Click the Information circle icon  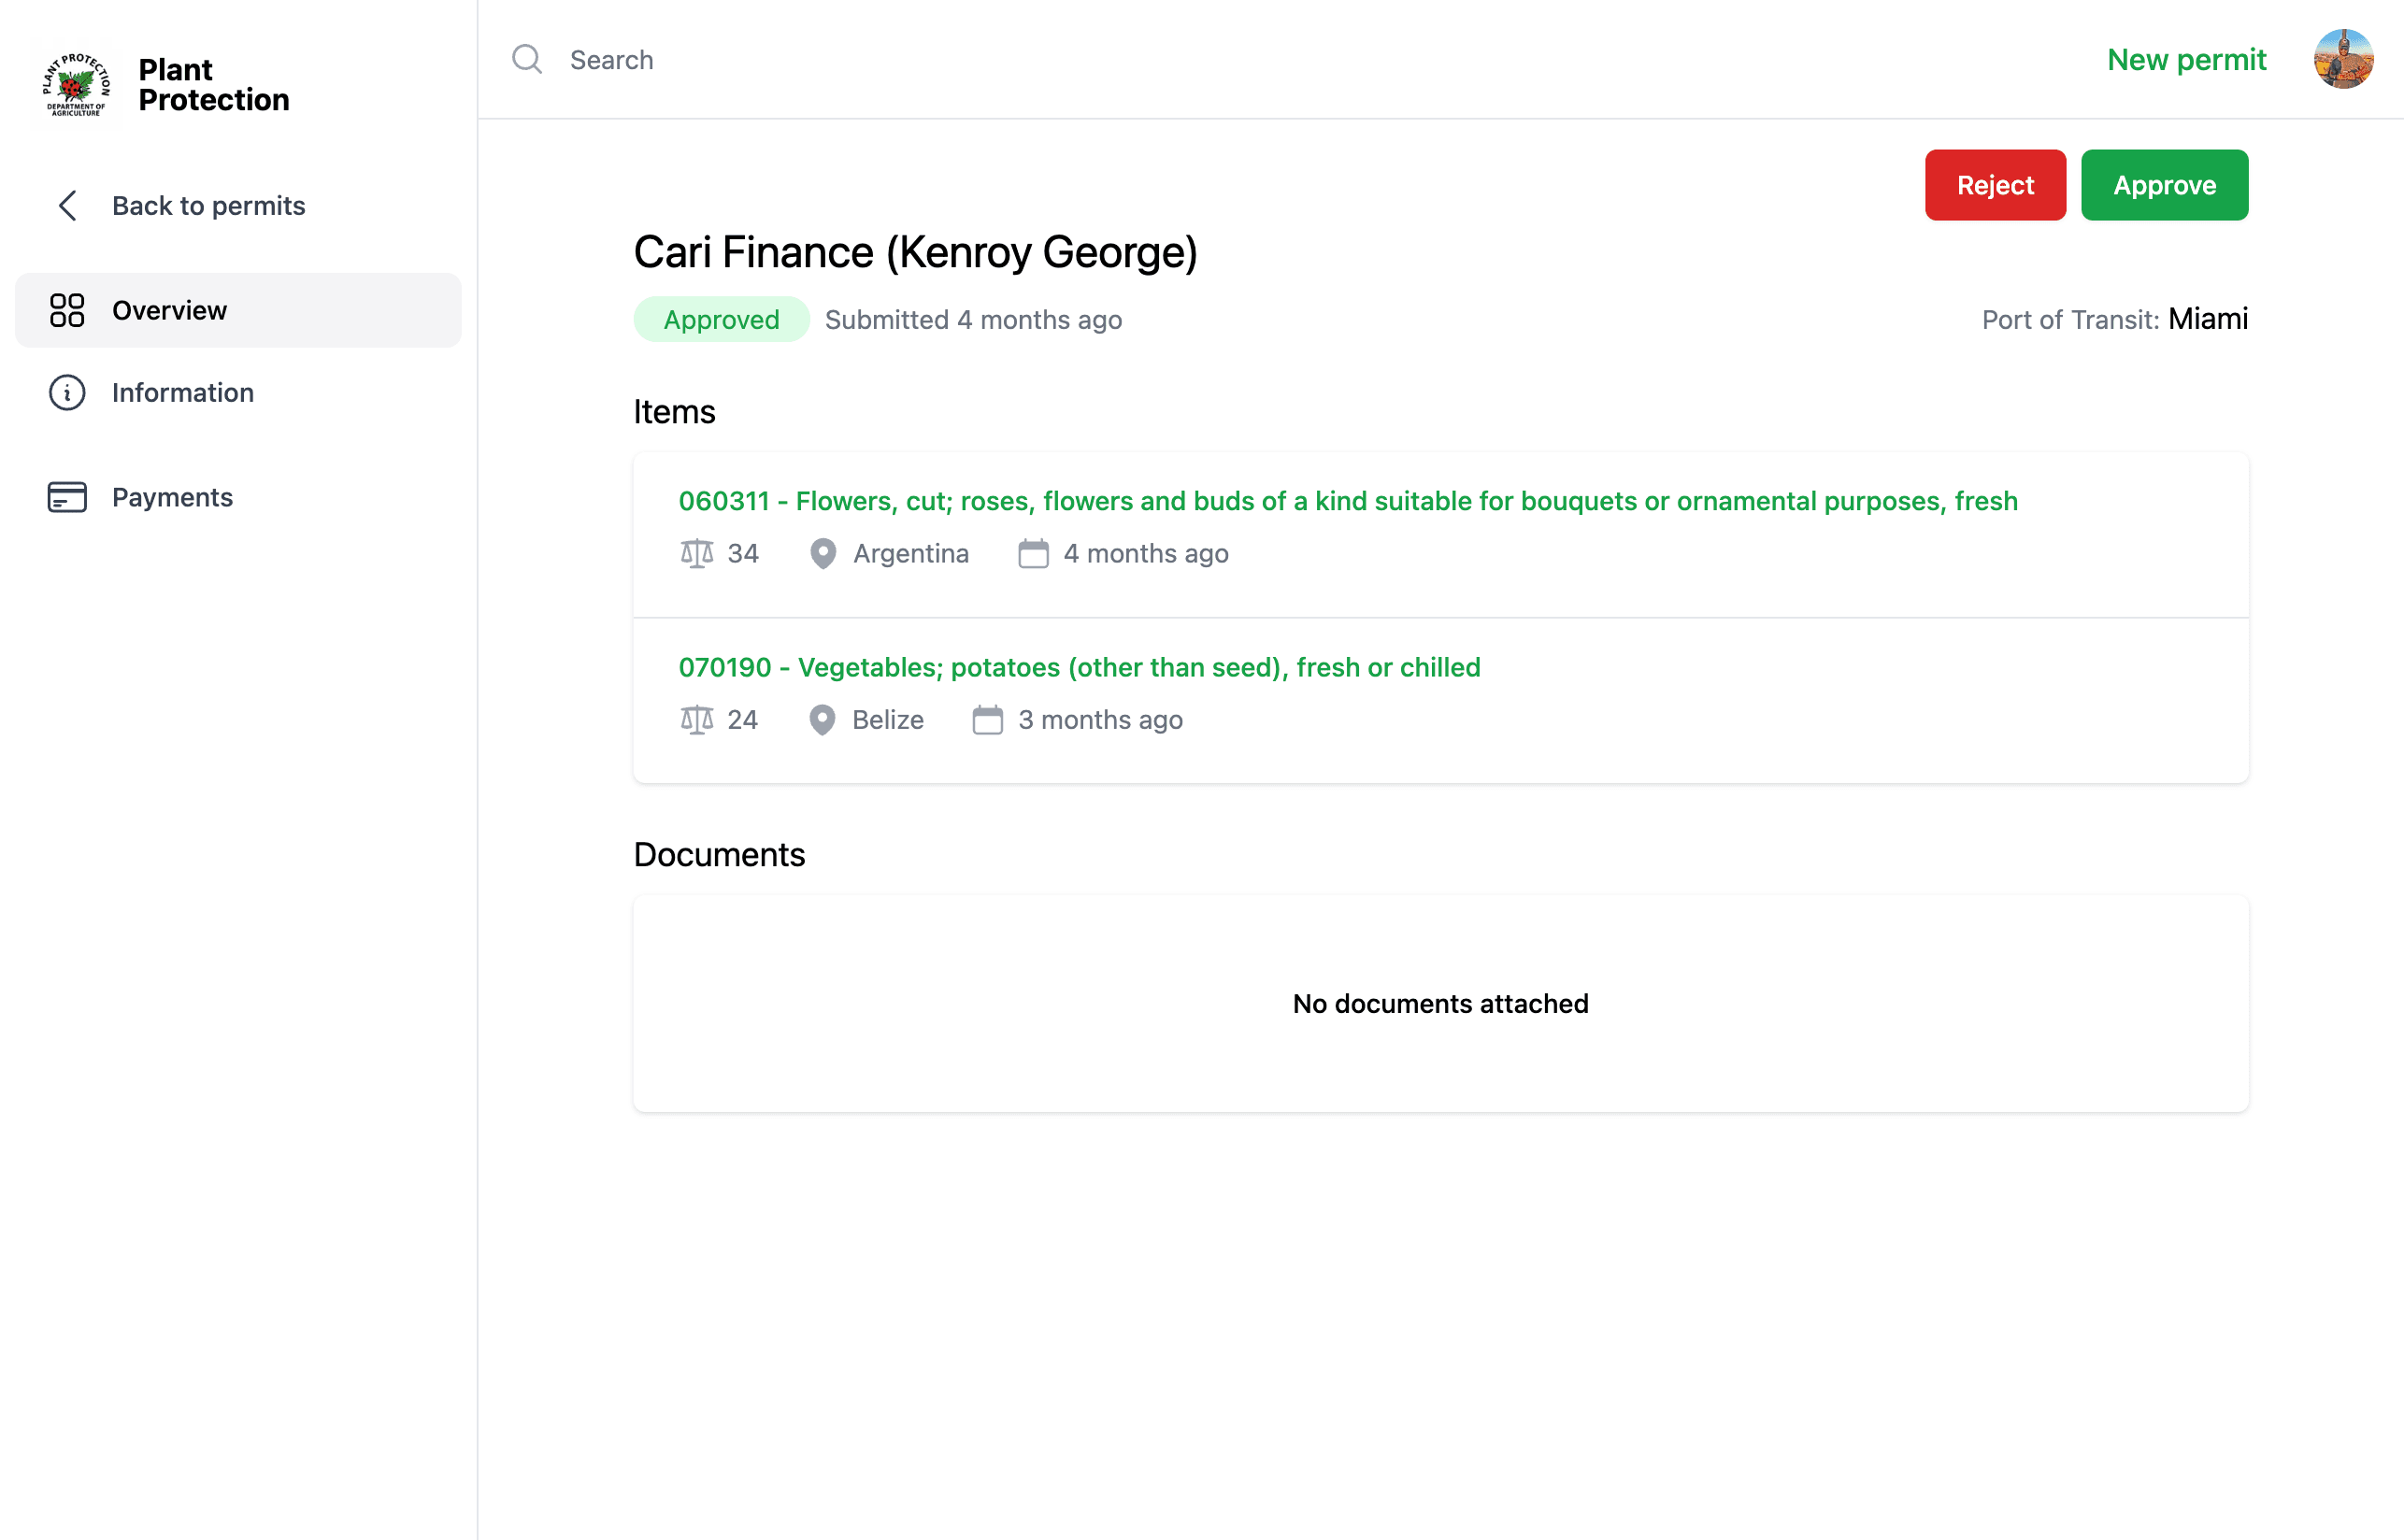(67, 393)
